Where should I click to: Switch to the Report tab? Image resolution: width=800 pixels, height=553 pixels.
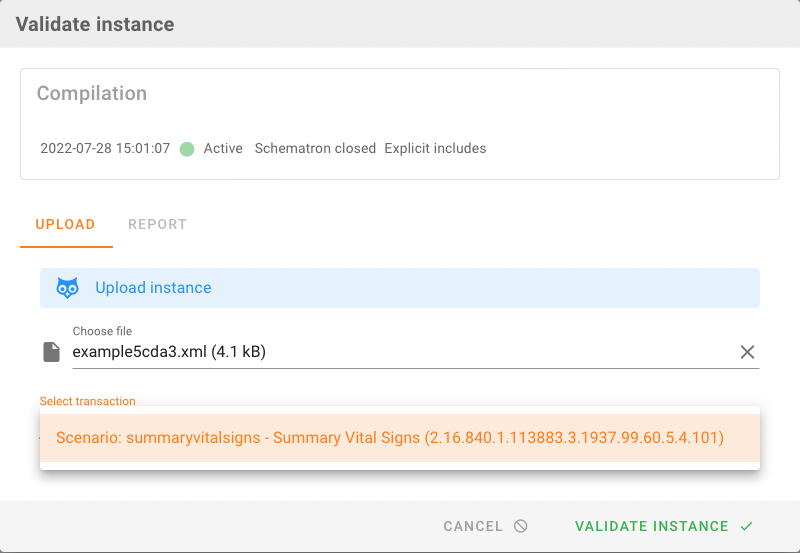pyautogui.click(x=157, y=224)
